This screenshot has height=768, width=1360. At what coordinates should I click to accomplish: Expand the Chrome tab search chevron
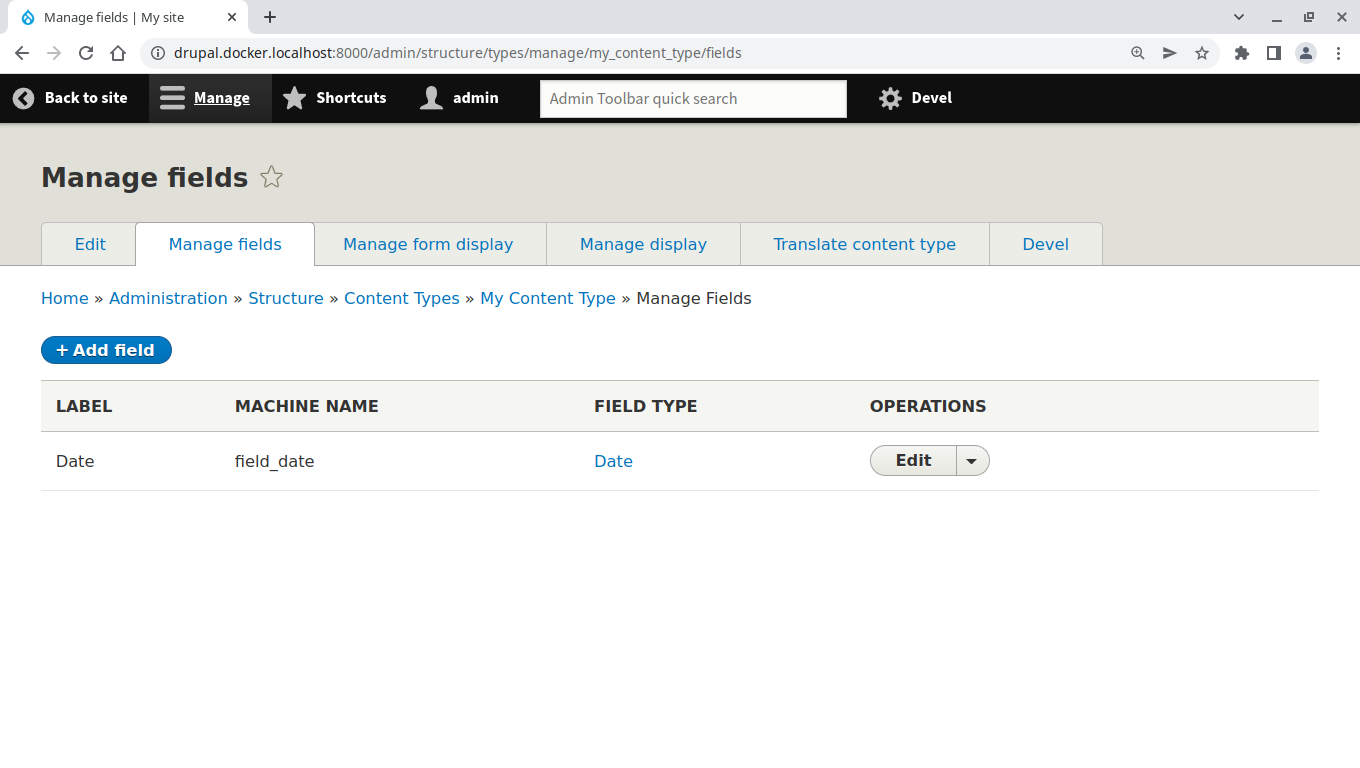(x=1239, y=17)
